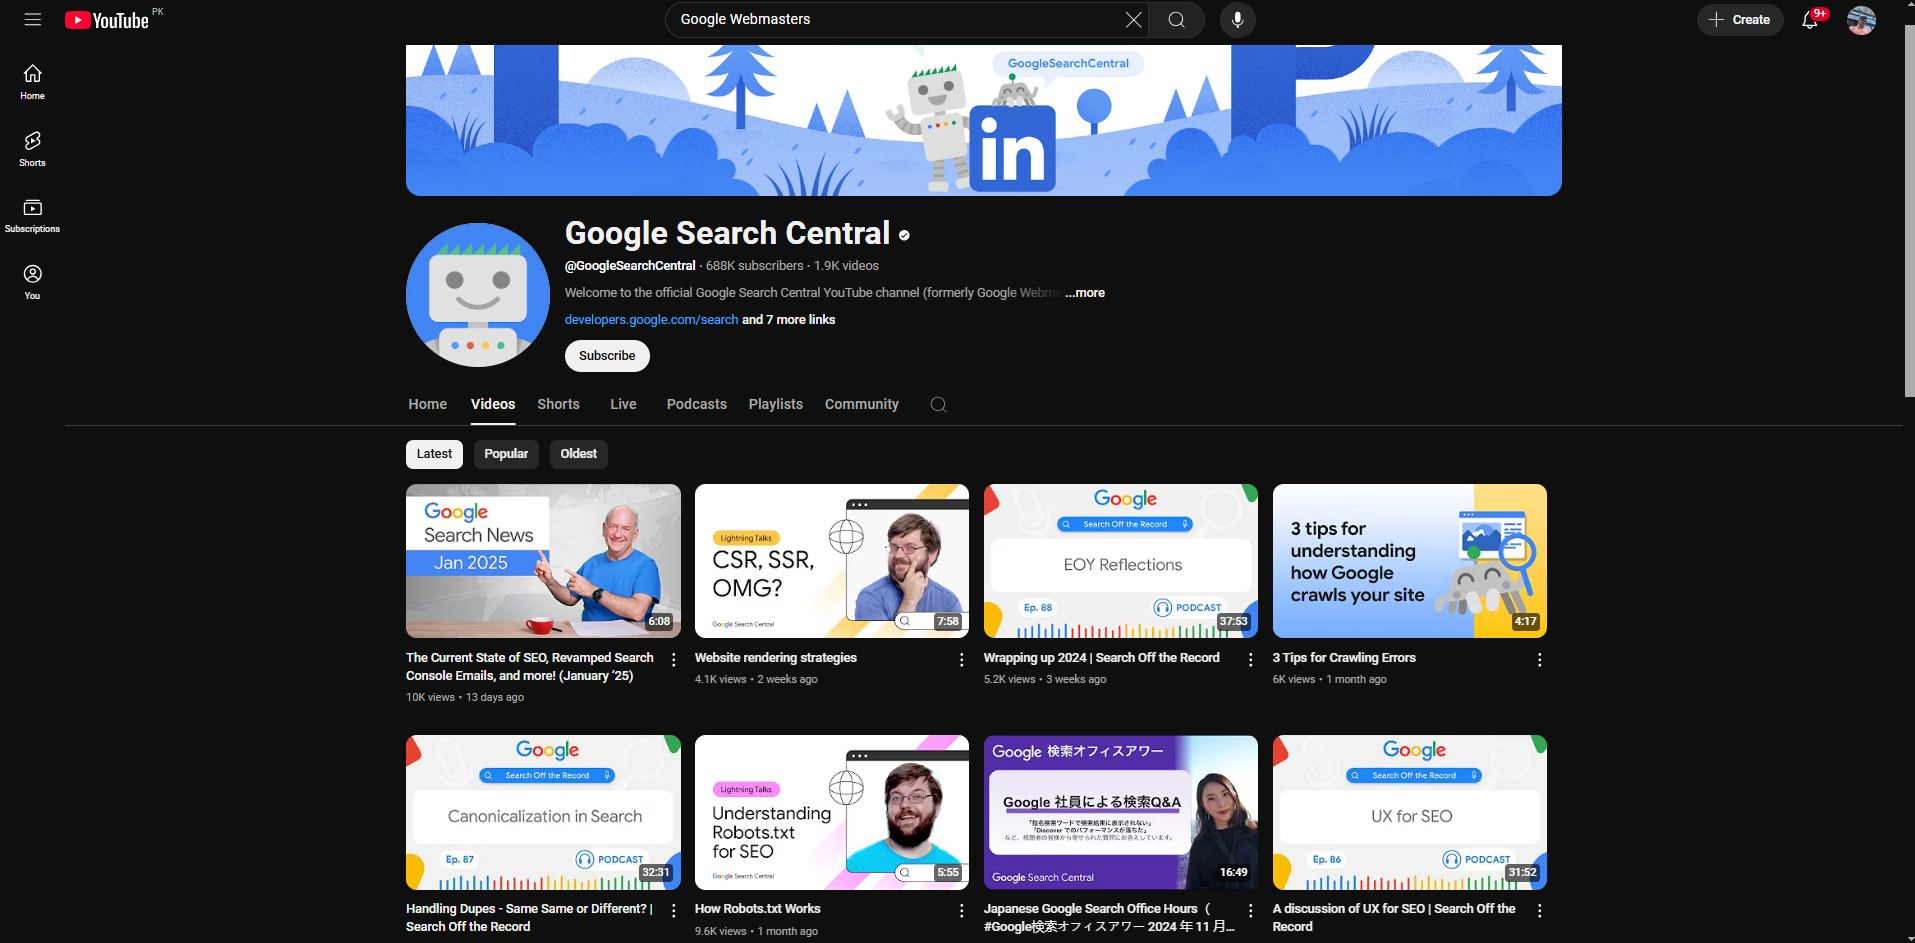Start a voice search with the microphone icon

[1237, 19]
